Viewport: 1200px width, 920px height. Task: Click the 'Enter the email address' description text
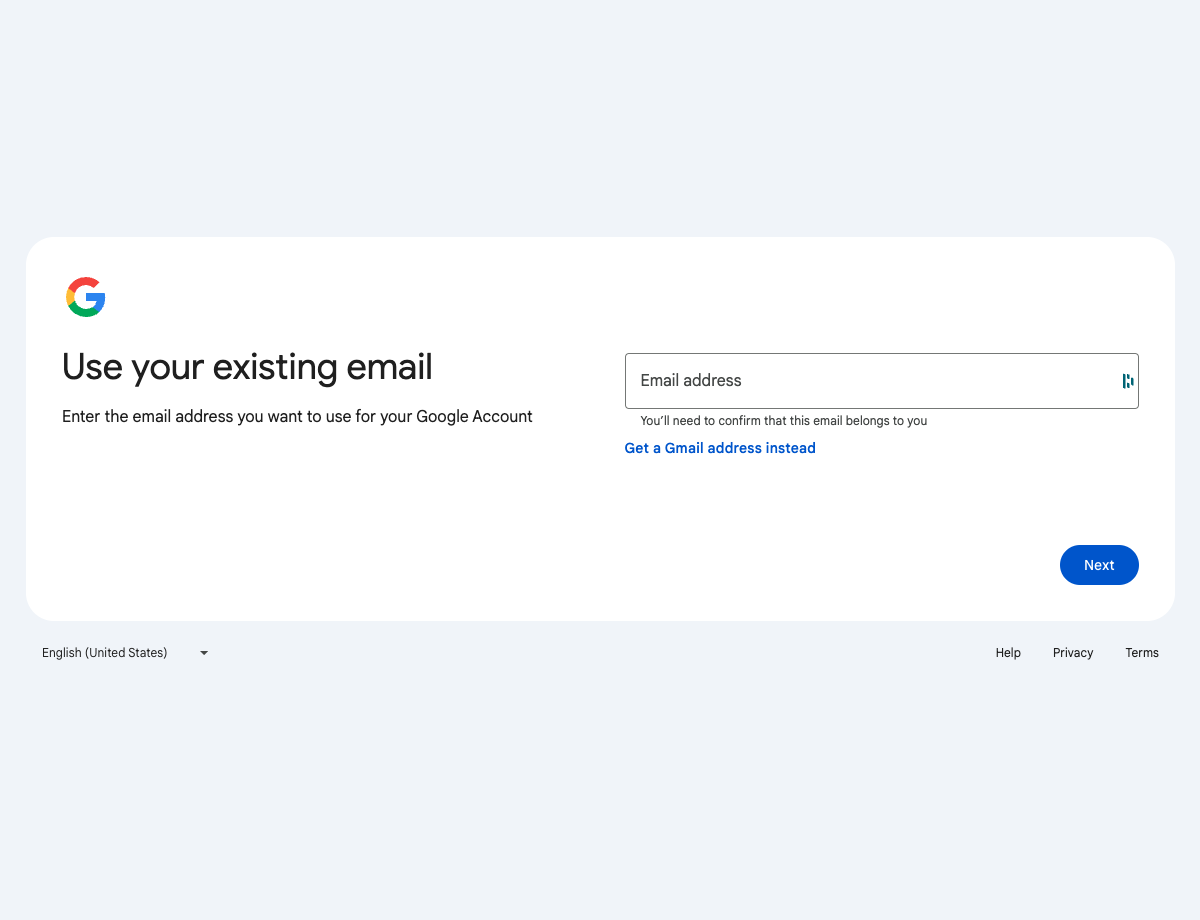tap(297, 416)
